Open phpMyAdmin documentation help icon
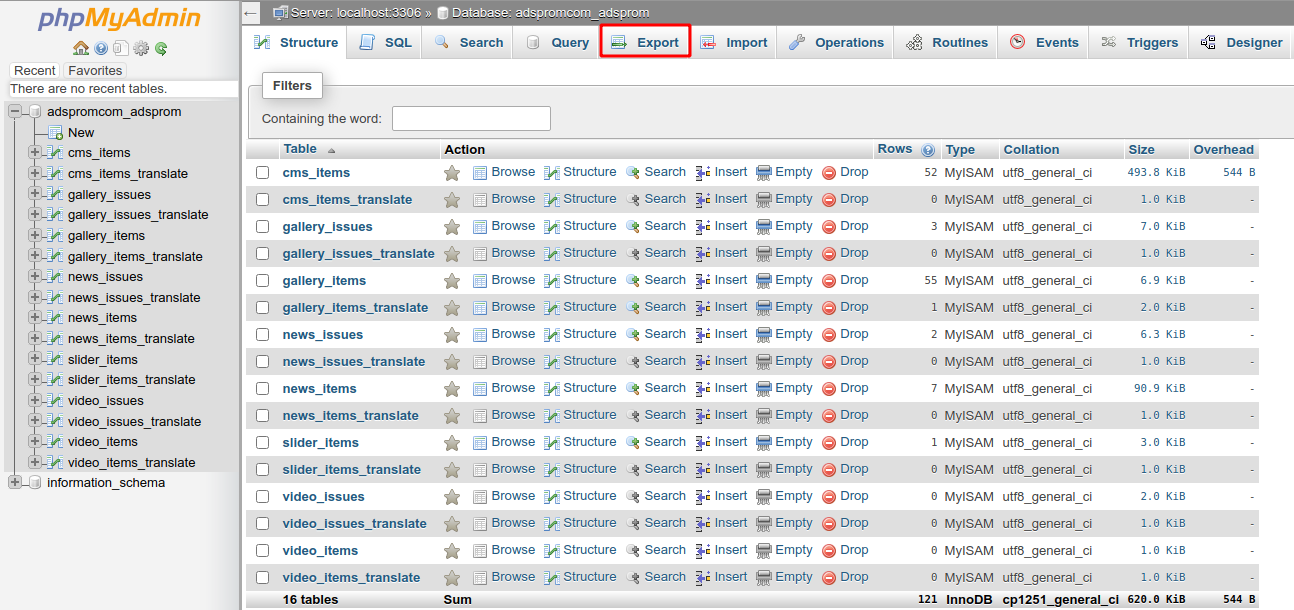The width and height of the screenshot is (1294, 610). tap(101, 48)
